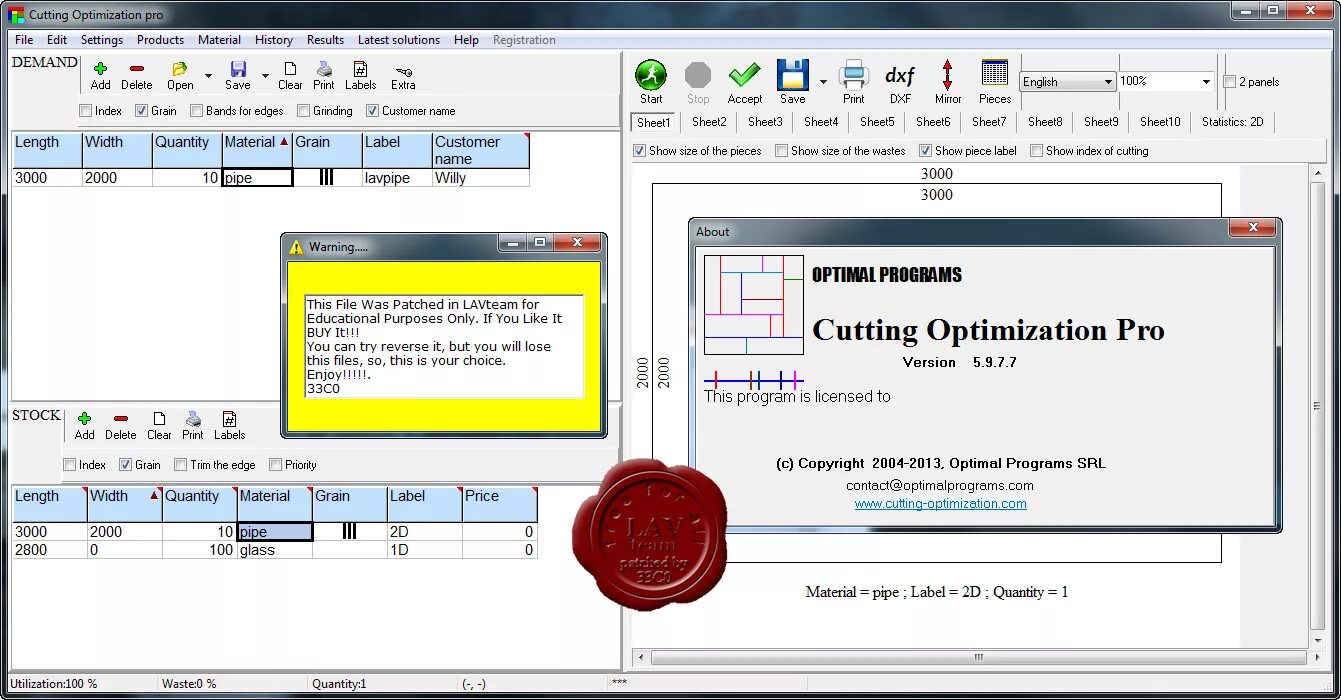Expand the Demand Open dropdown arrow

click(208, 75)
